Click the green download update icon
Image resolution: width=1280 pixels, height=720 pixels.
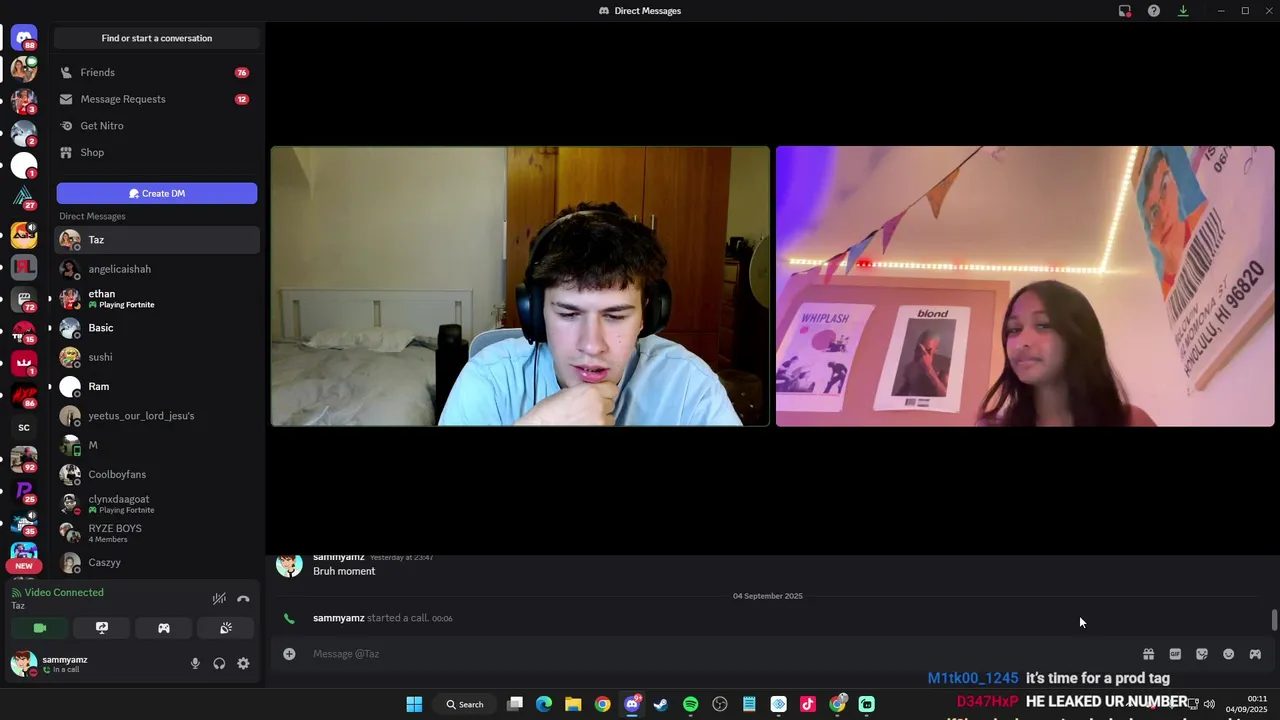point(1183,11)
